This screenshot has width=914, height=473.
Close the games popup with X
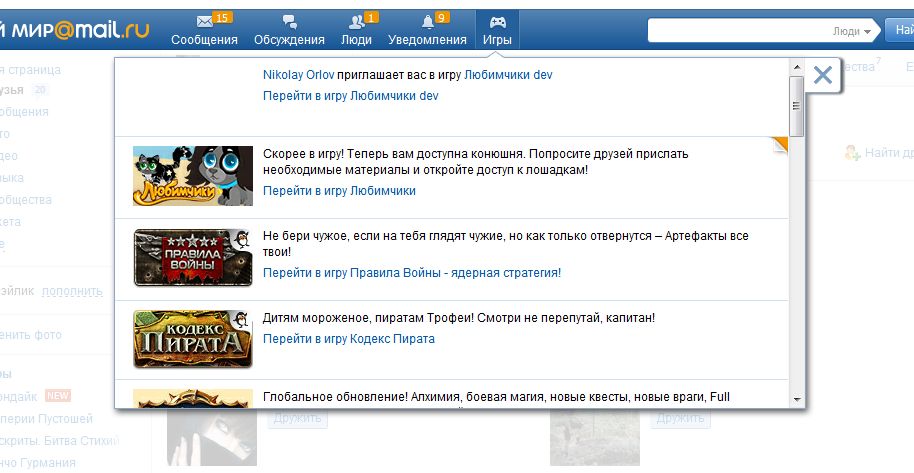[822, 75]
